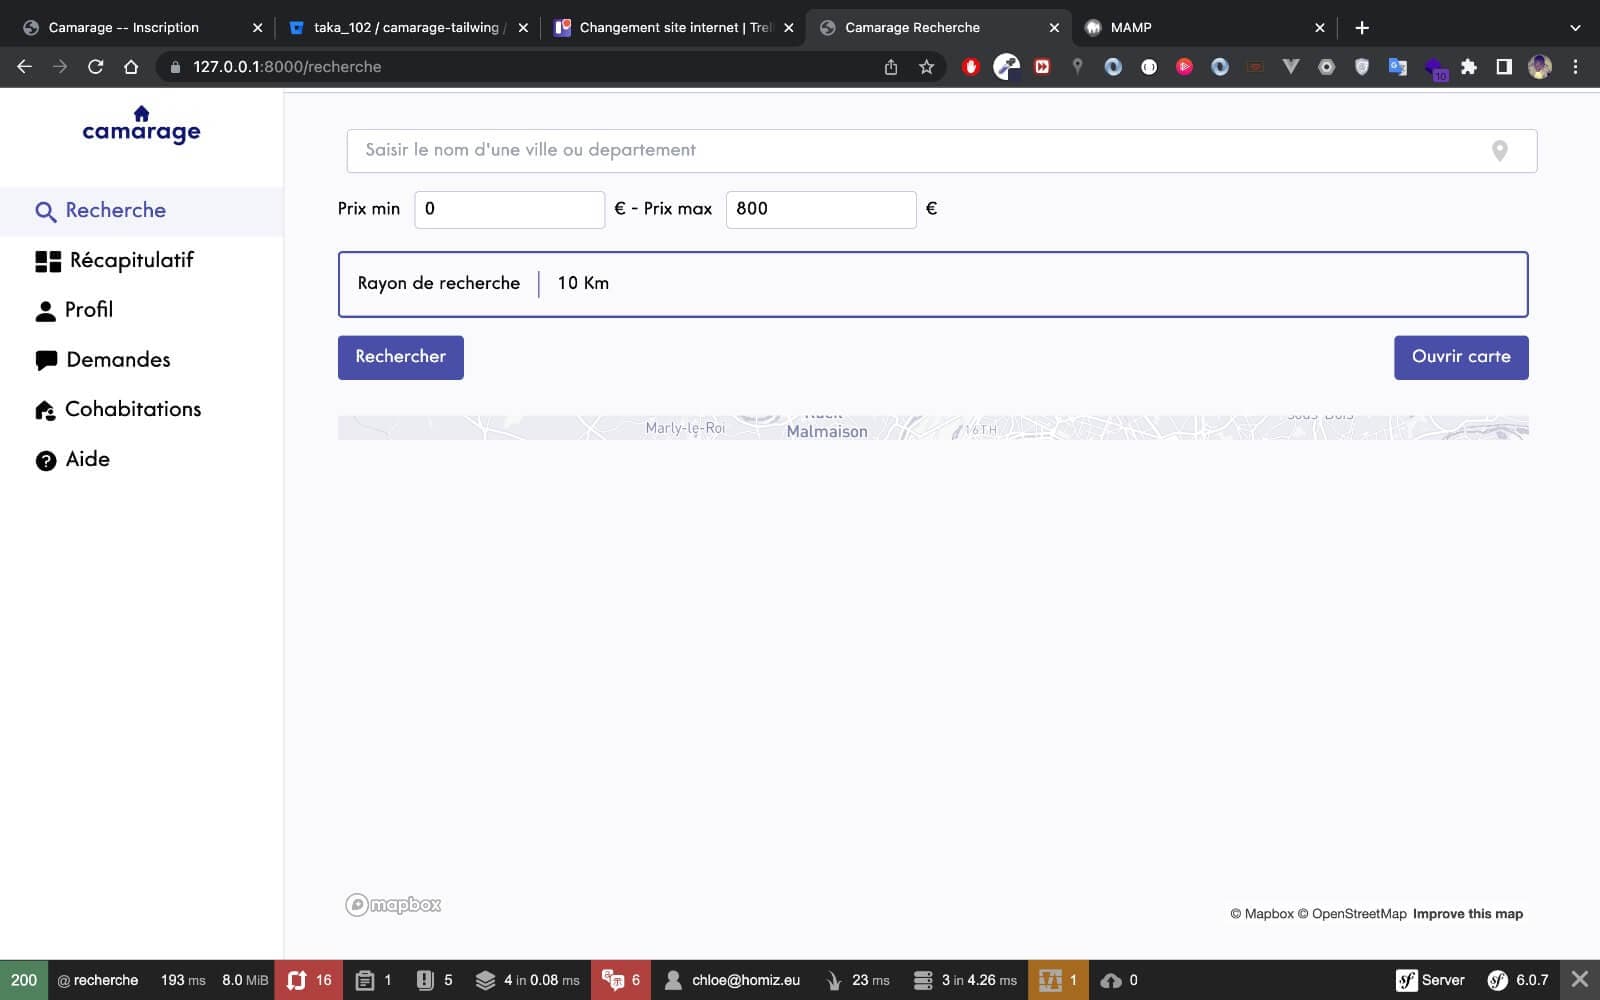
Task: Open the © OpenStreetMap attribution link
Action: click(x=1352, y=914)
